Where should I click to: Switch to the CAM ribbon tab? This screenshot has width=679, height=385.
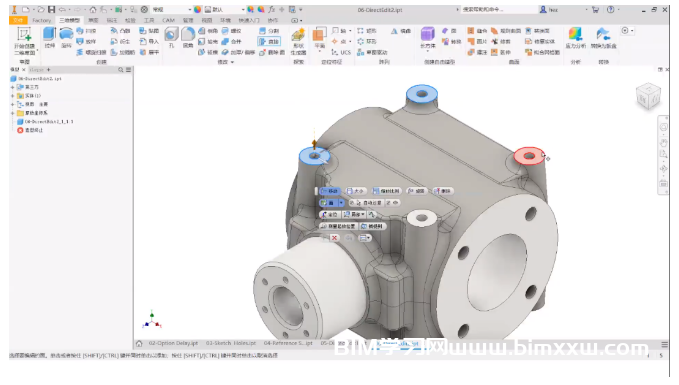pos(168,20)
